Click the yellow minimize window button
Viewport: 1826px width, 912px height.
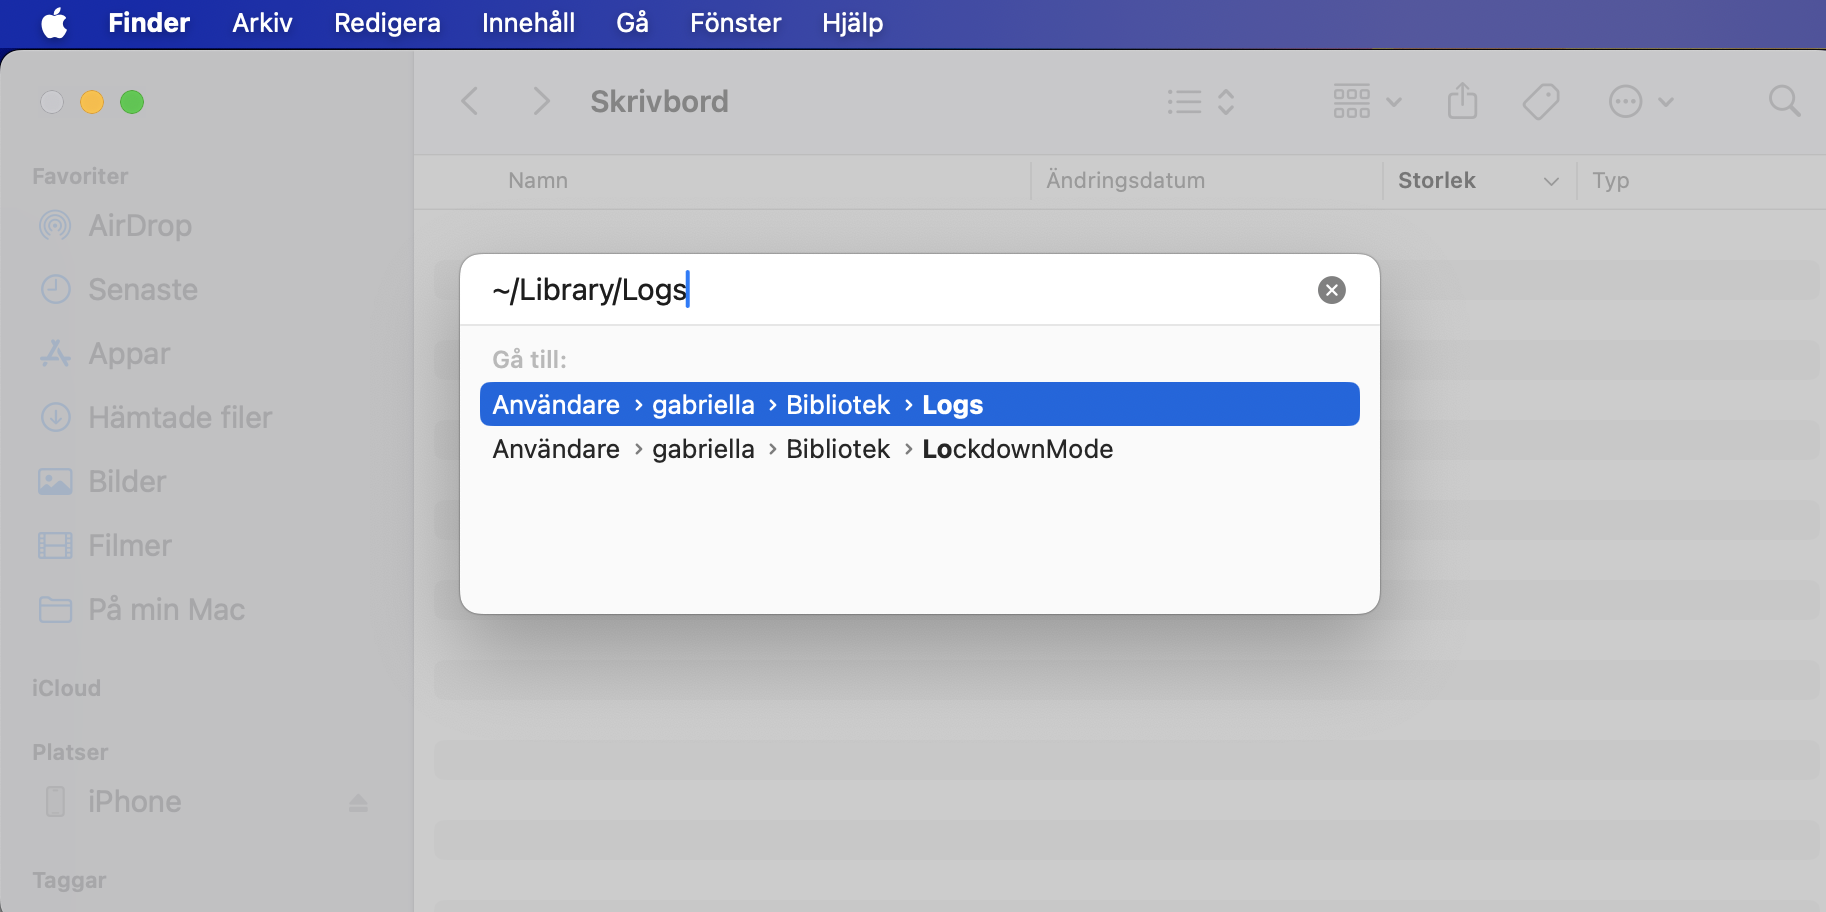click(x=92, y=102)
